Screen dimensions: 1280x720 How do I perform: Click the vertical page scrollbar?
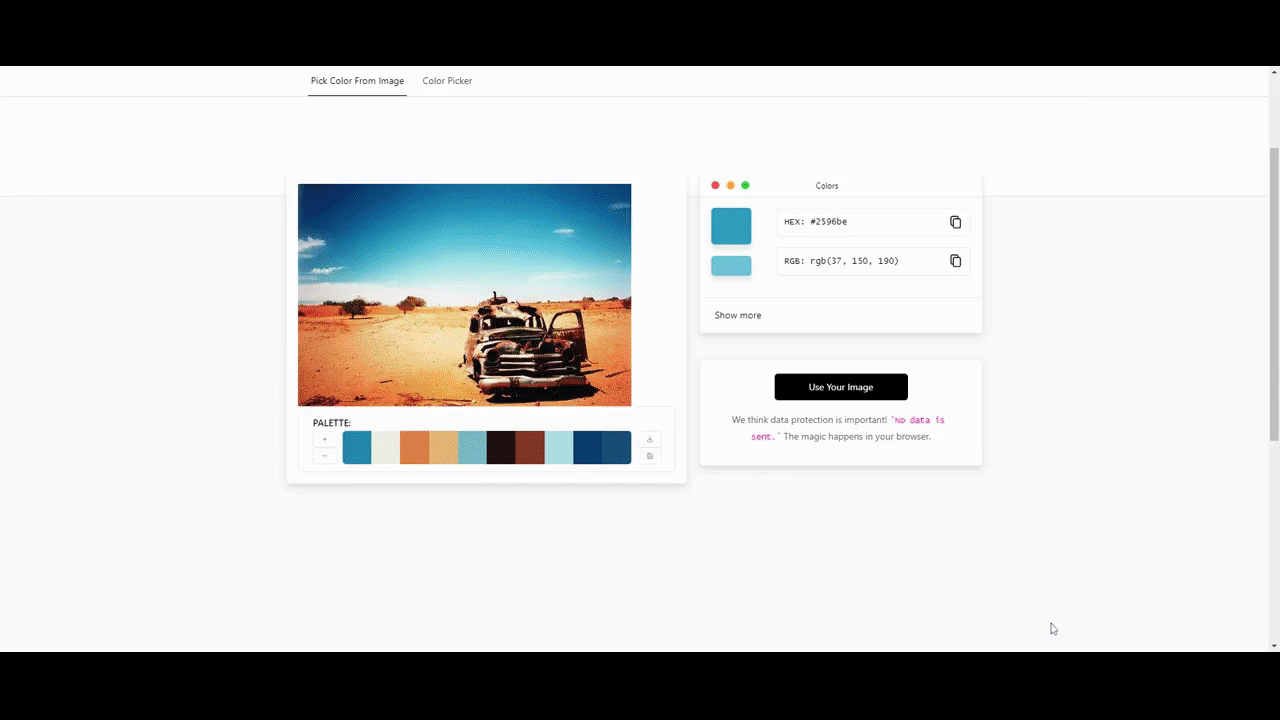coord(1274,294)
